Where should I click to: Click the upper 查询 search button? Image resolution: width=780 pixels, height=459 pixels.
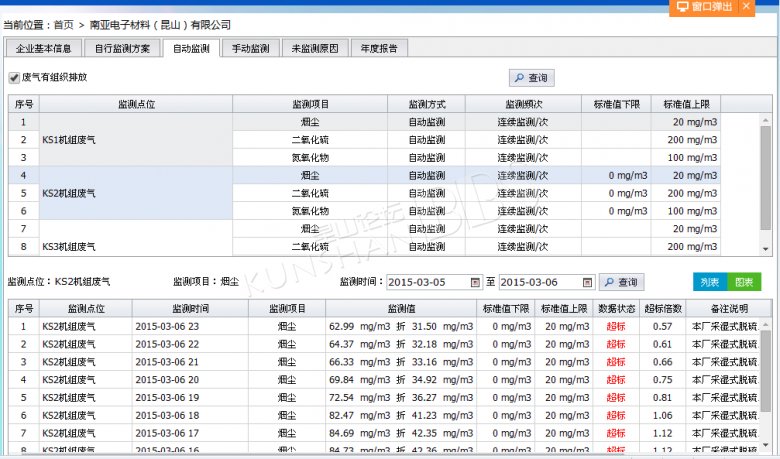click(x=530, y=78)
